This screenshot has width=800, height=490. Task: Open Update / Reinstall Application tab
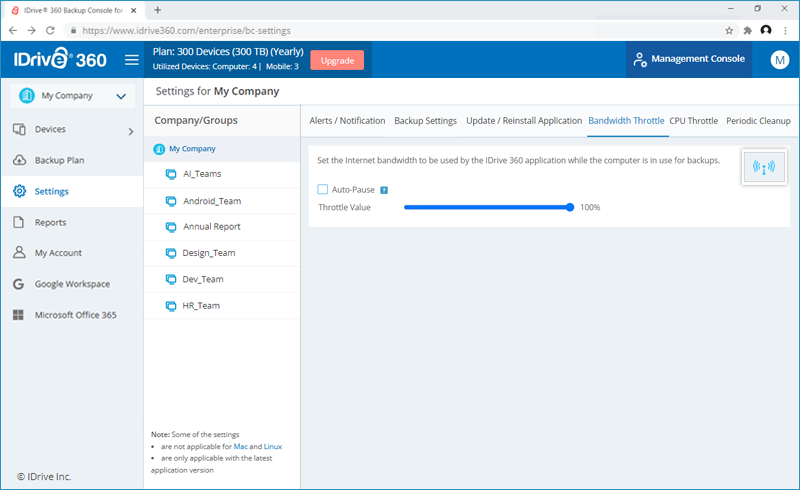(x=524, y=121)
